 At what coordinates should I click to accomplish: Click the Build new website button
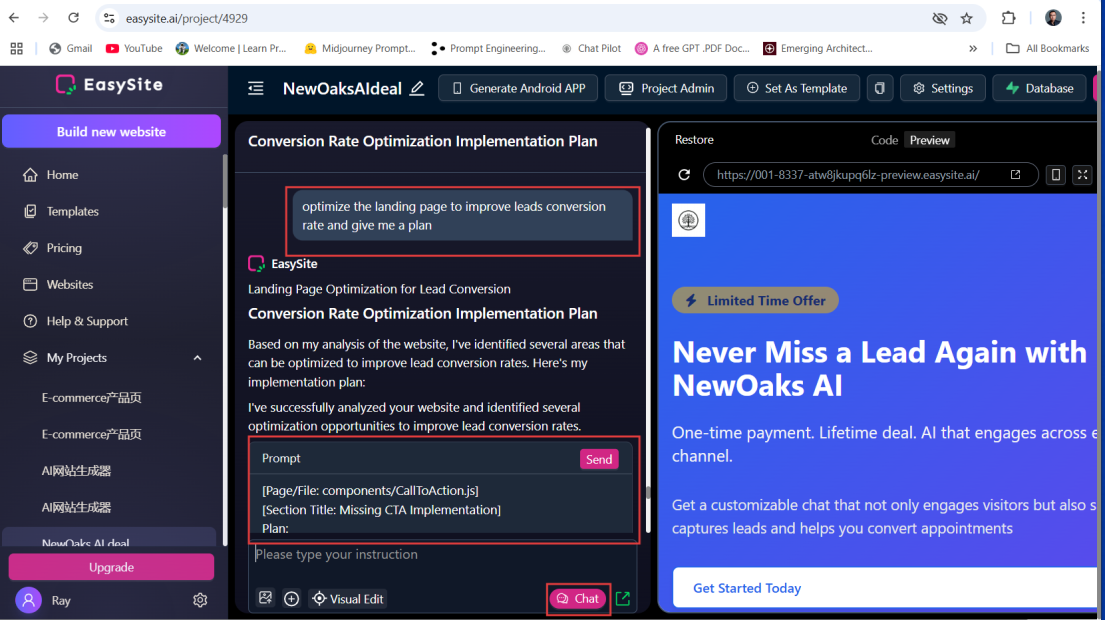point(111,131)
